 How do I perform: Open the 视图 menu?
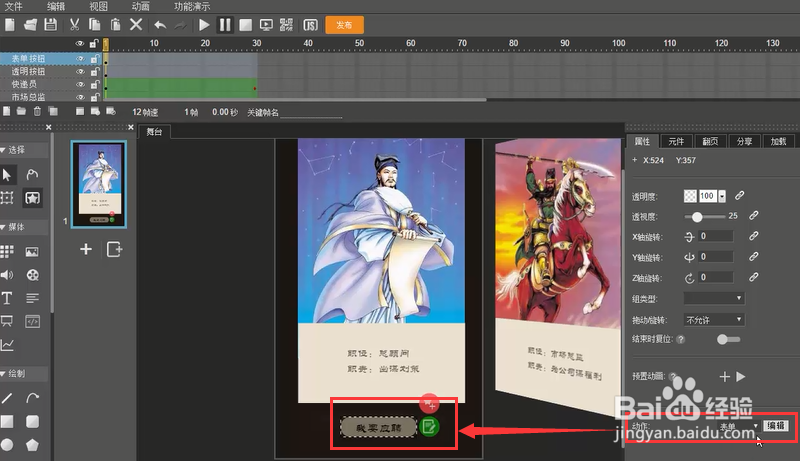(x=98, y=6)
